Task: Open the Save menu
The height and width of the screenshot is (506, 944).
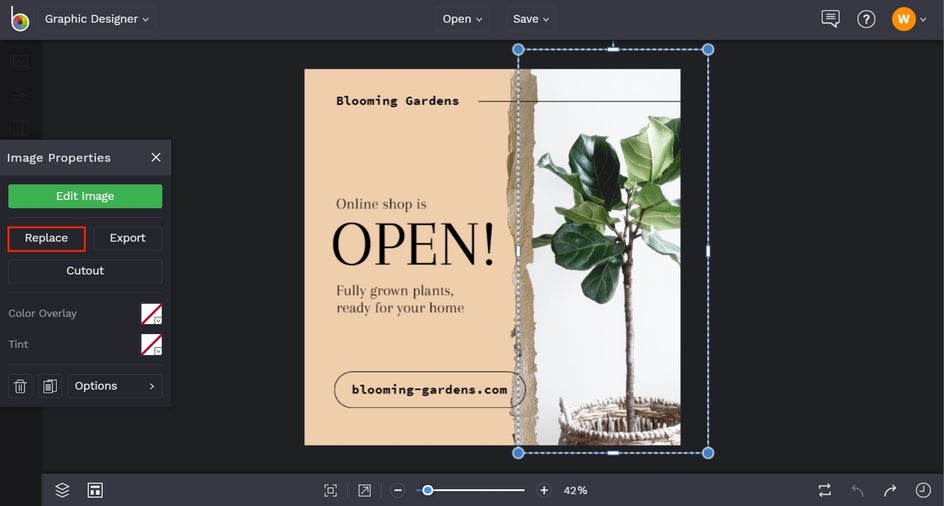Action: (531, 19)
